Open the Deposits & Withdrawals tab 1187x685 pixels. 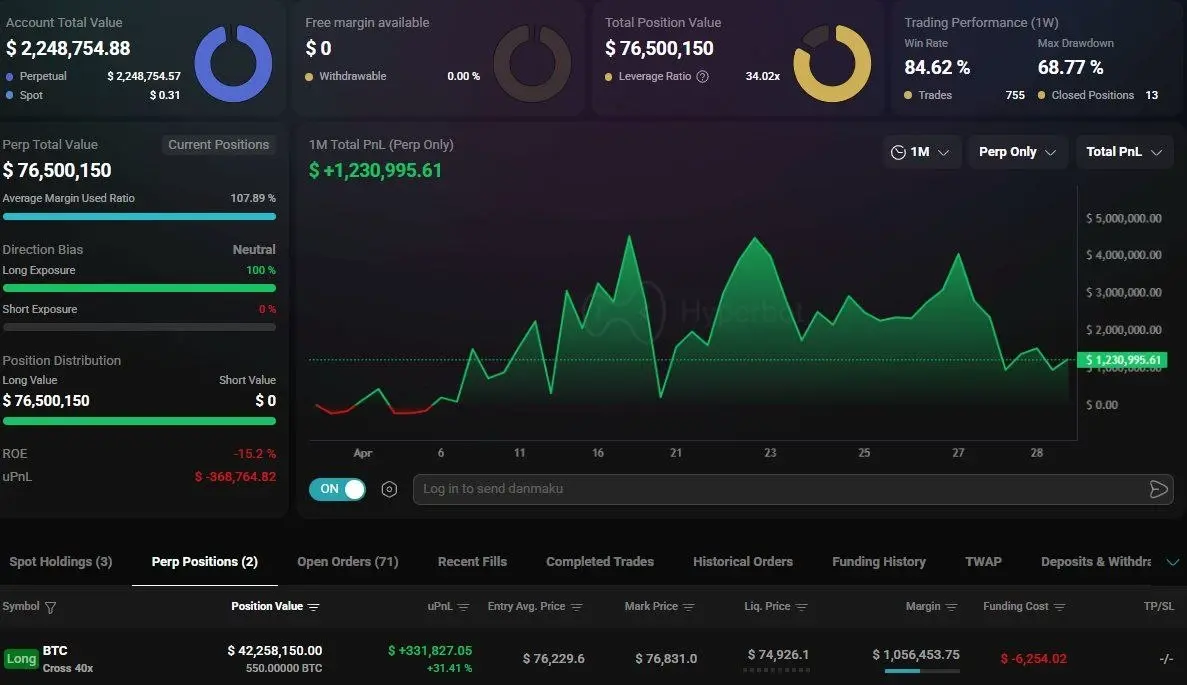point(1095,562)
